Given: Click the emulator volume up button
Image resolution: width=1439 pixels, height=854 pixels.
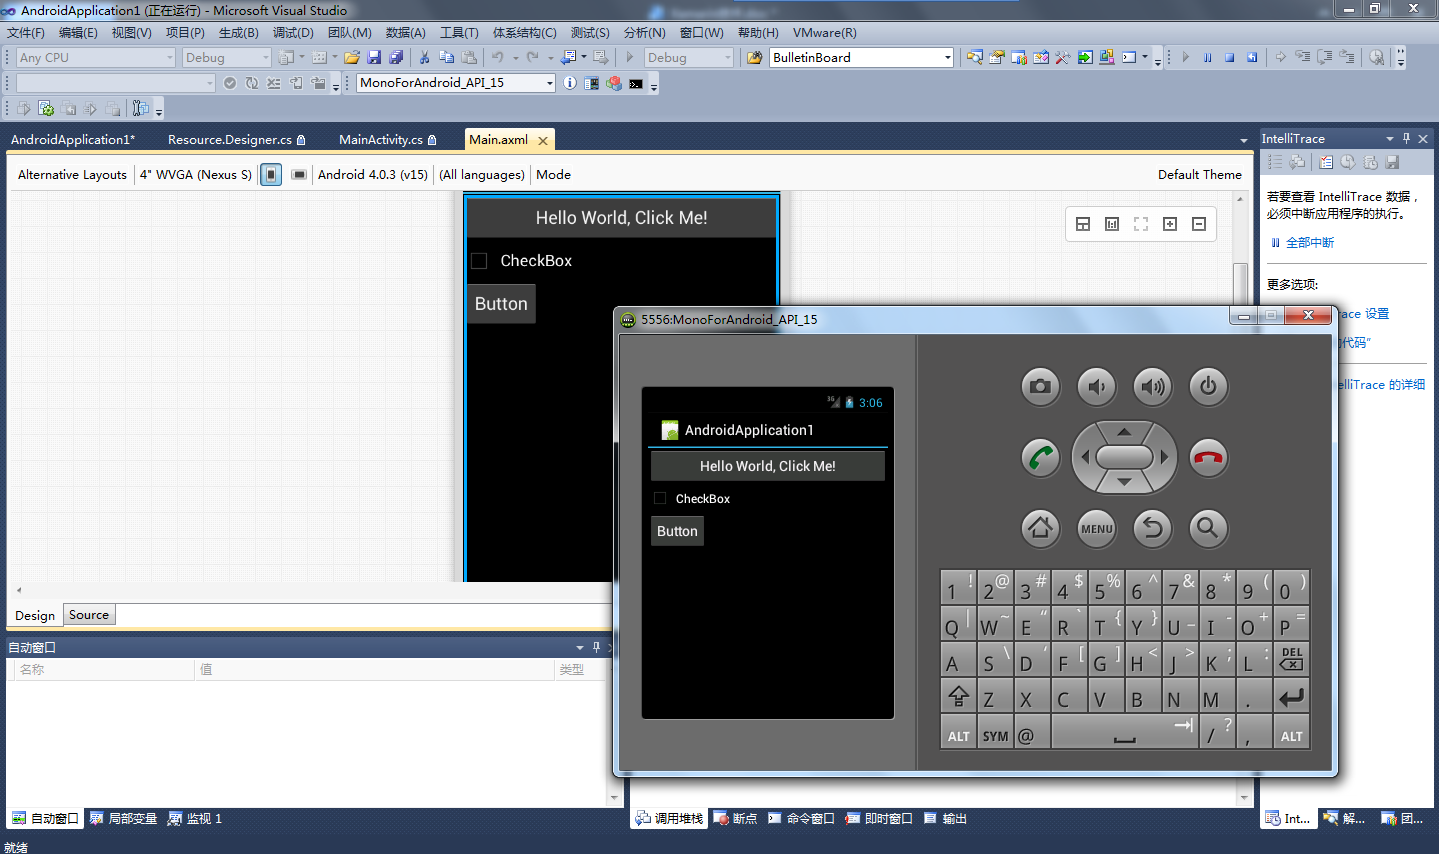Looking at the screenshot, I should (1153, 387).
